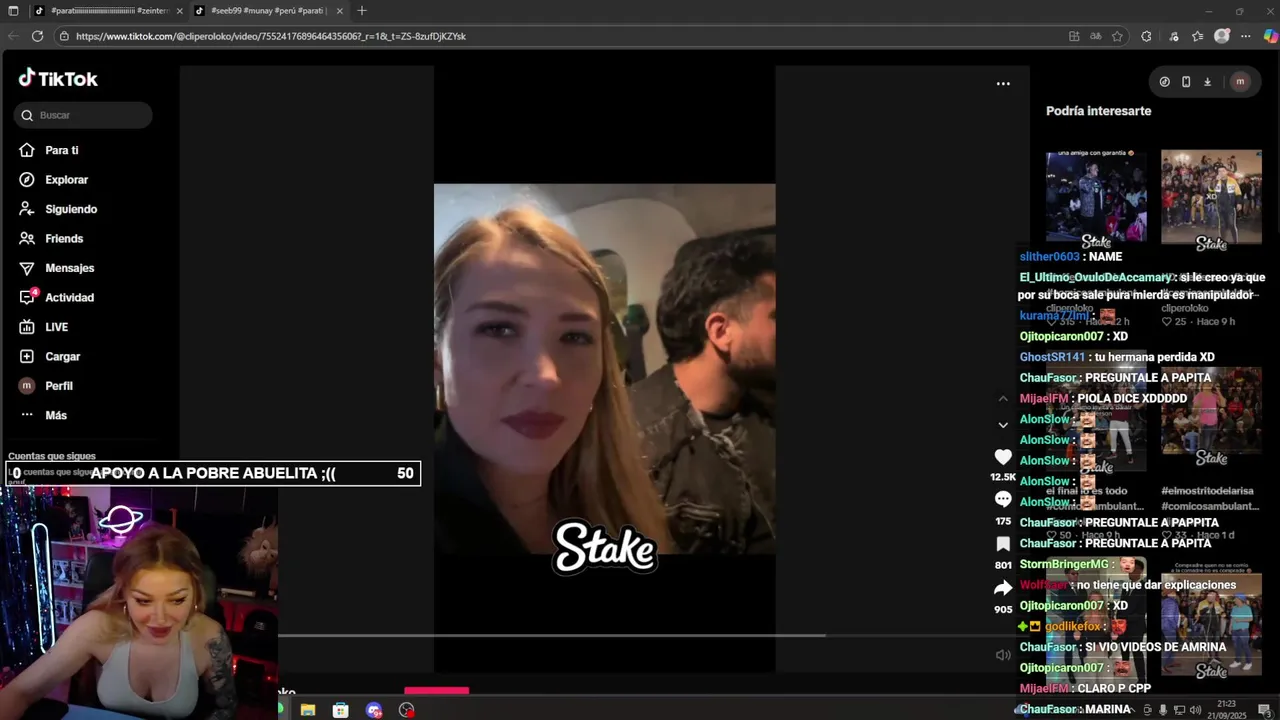Expand the Más menu
1280x720 pixels.
tap(55, 415)
